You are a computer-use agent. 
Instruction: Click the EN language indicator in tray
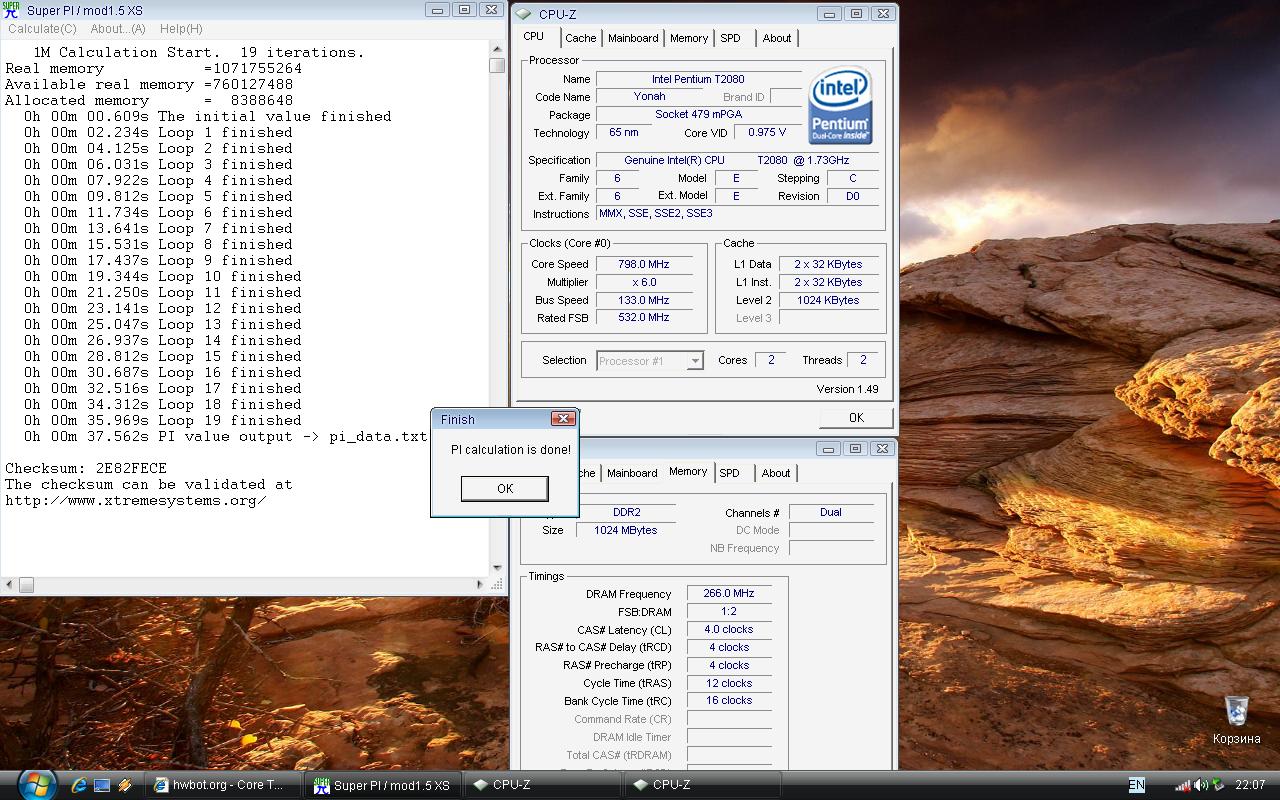pyautogui.click(x=1137, y=785)
